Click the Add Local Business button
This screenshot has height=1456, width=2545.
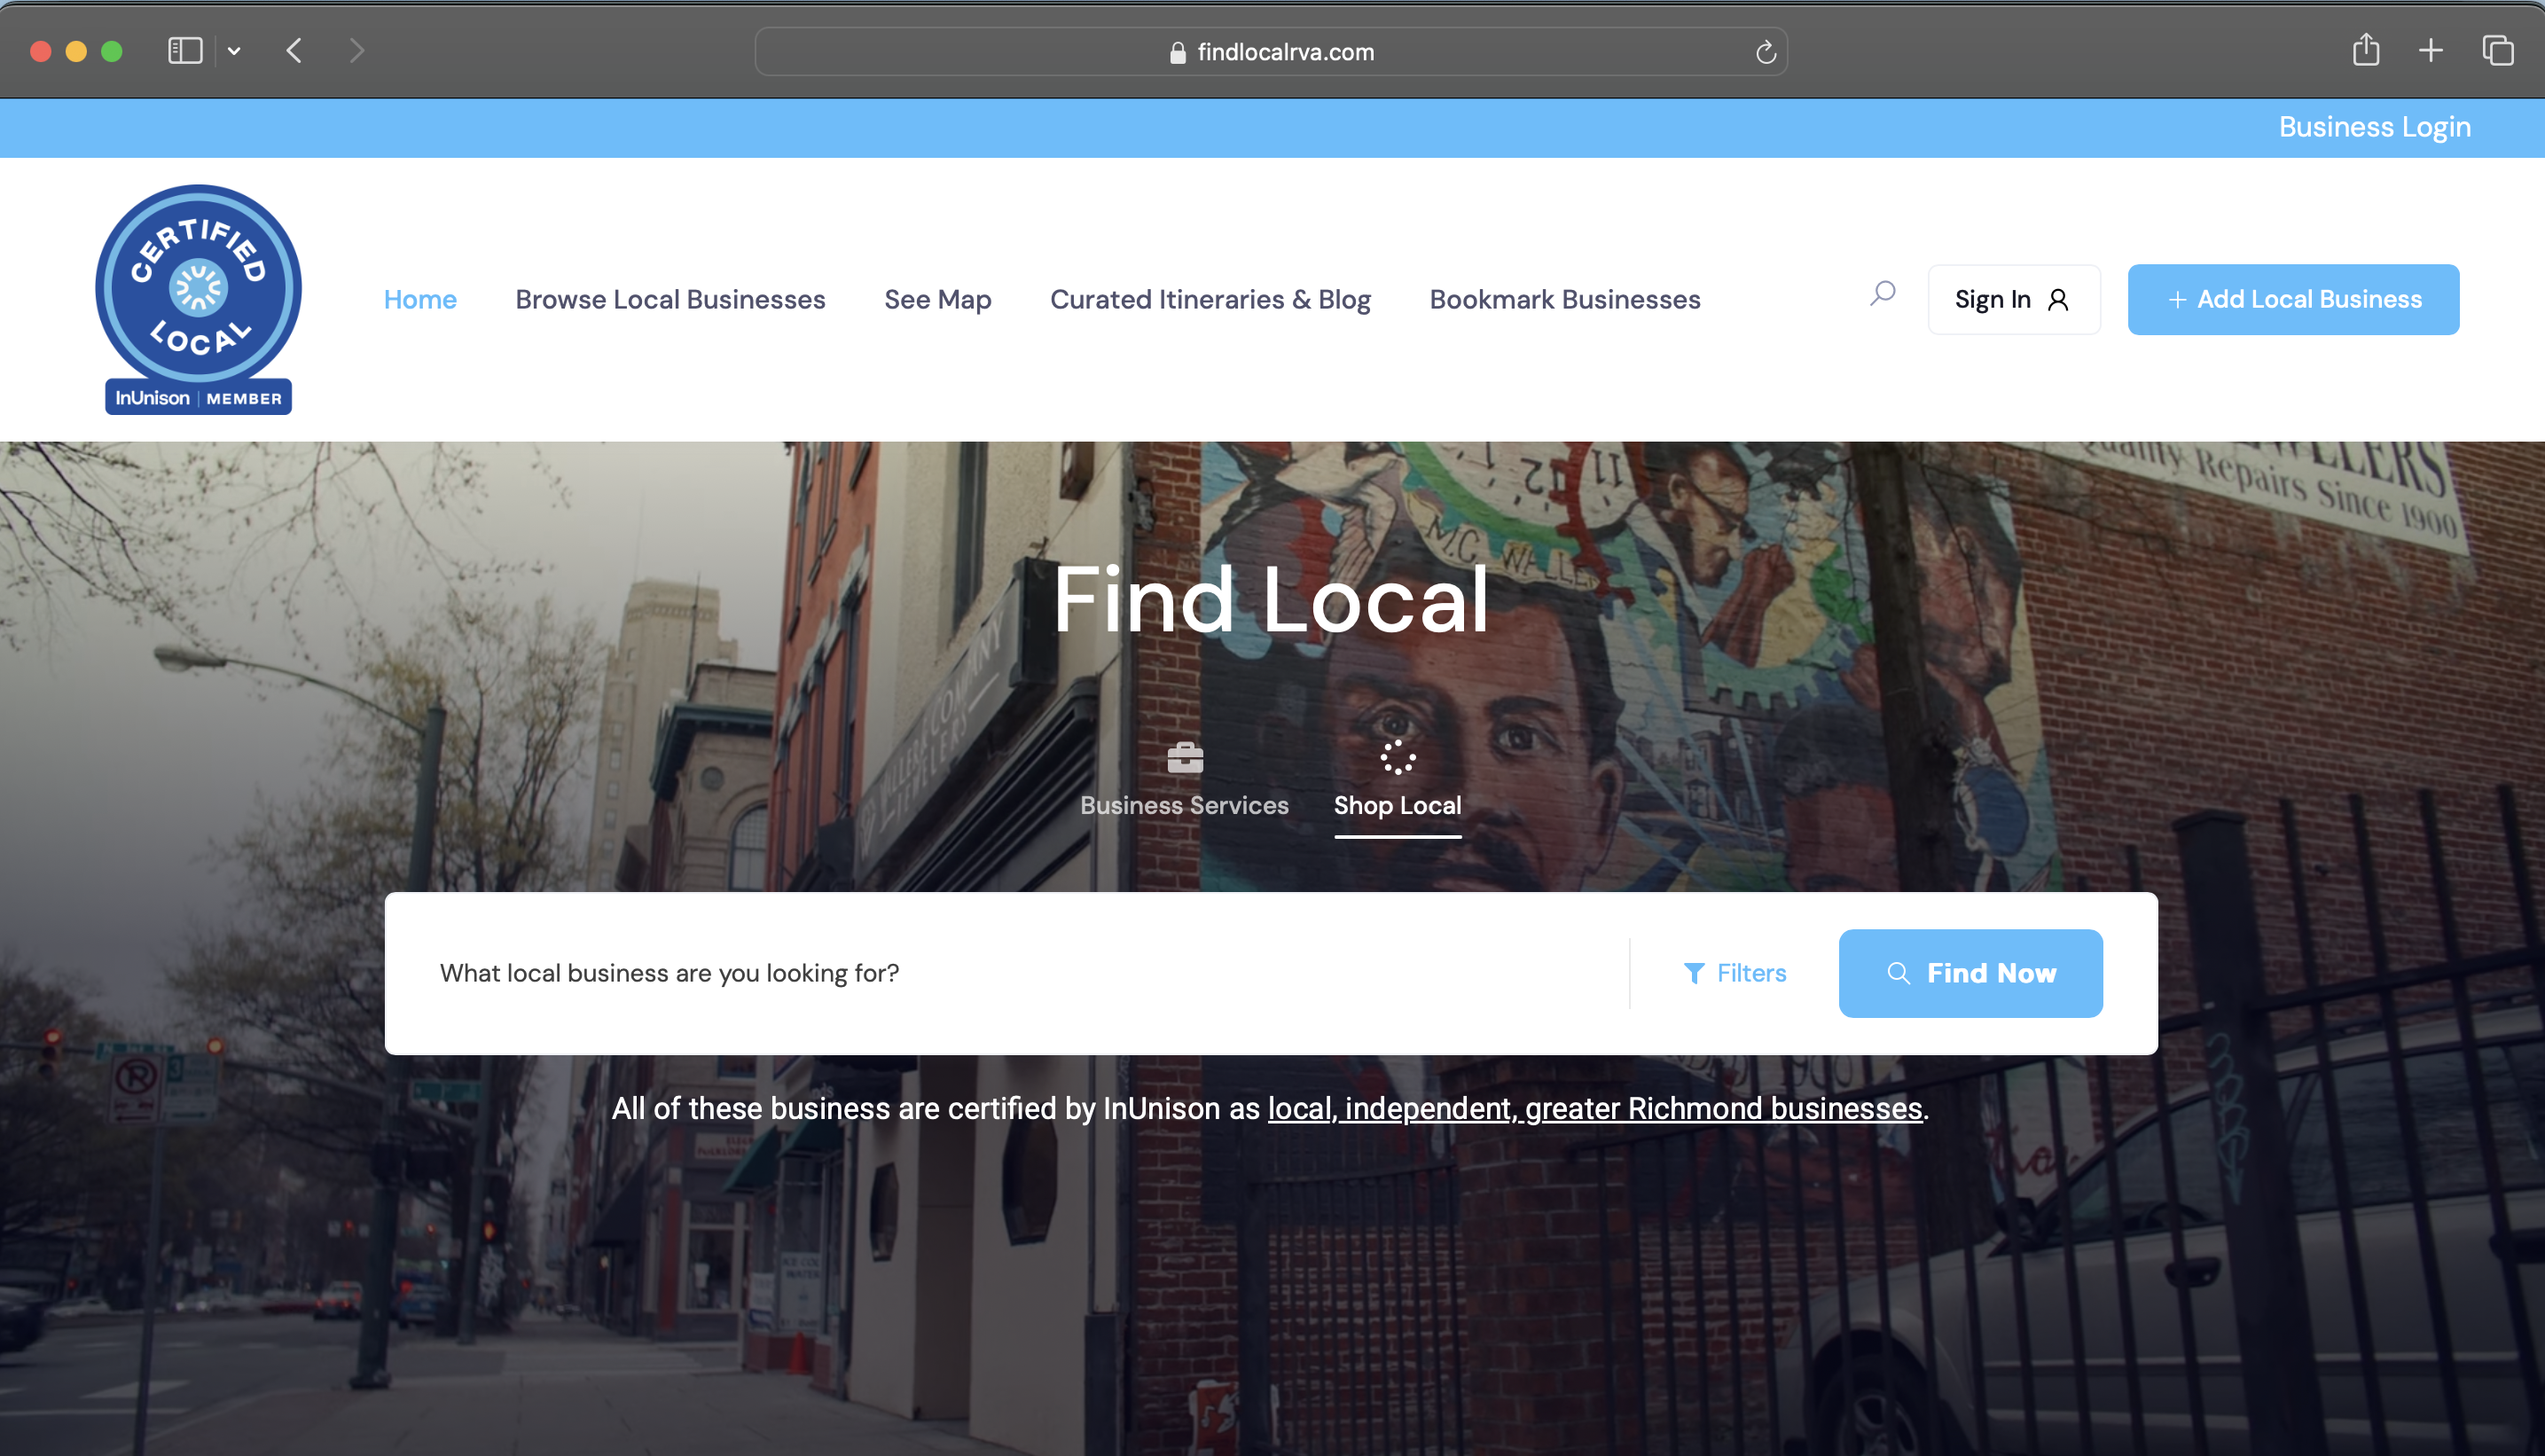(x=2293, y=298)
